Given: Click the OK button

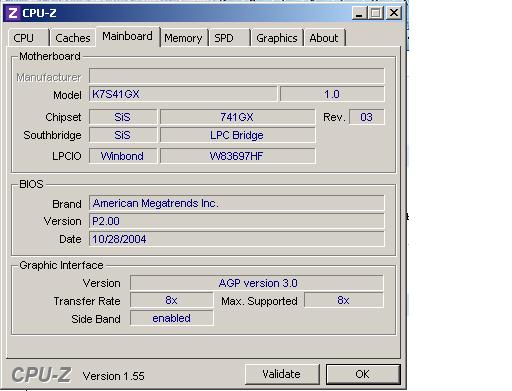Looking at the screenshot, I should (363, 374).
